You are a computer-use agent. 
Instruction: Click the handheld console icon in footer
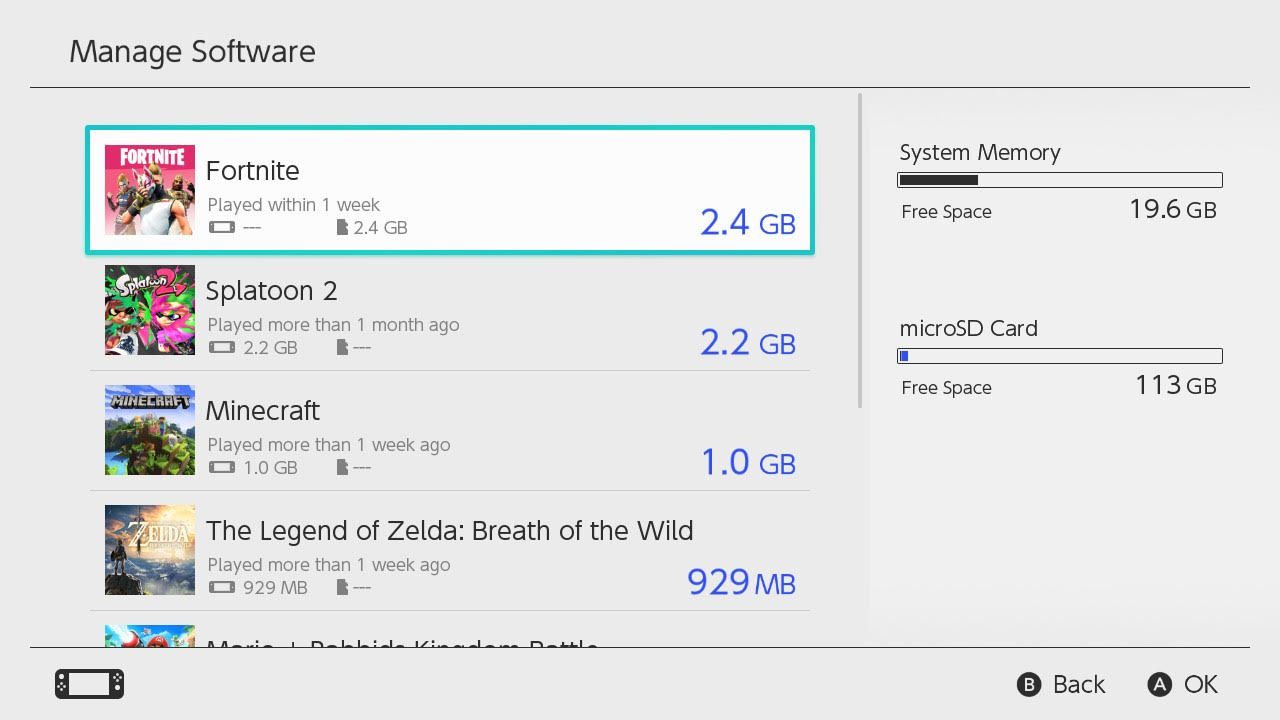(x=89, y=684)
